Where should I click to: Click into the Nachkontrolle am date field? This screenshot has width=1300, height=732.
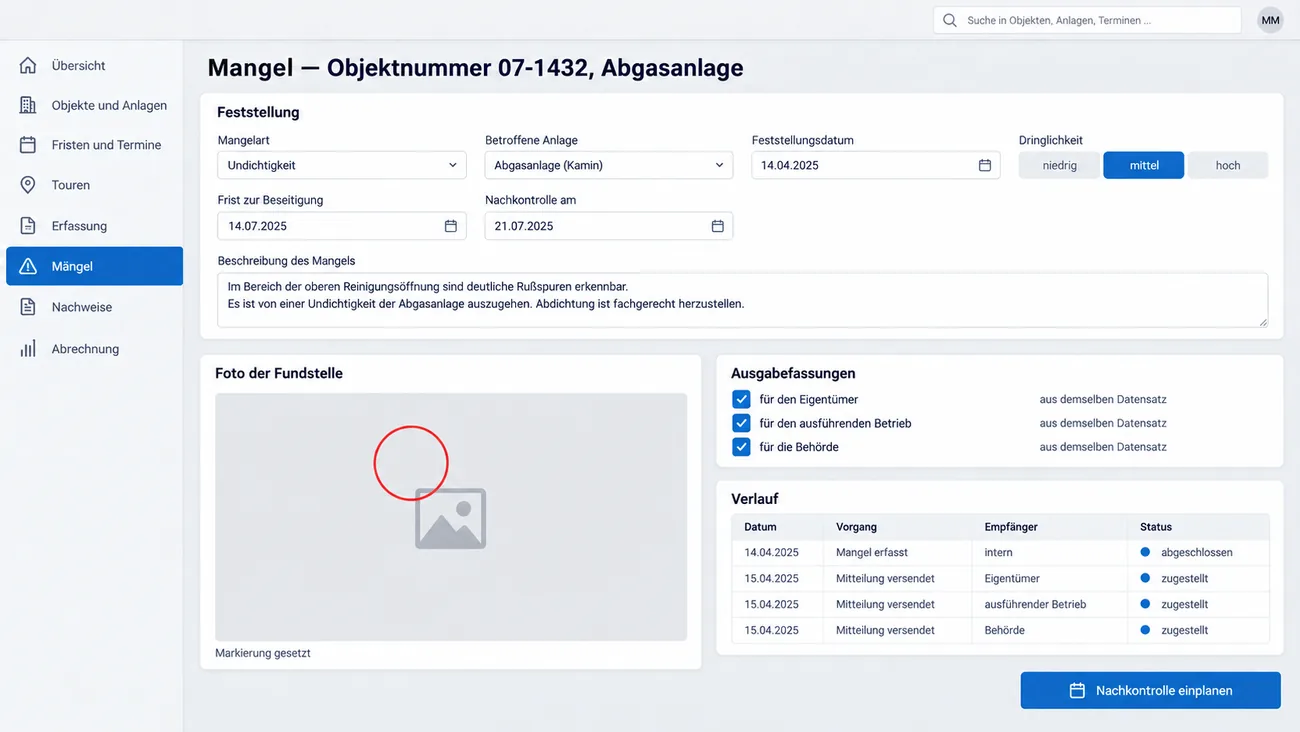point(609,226)
